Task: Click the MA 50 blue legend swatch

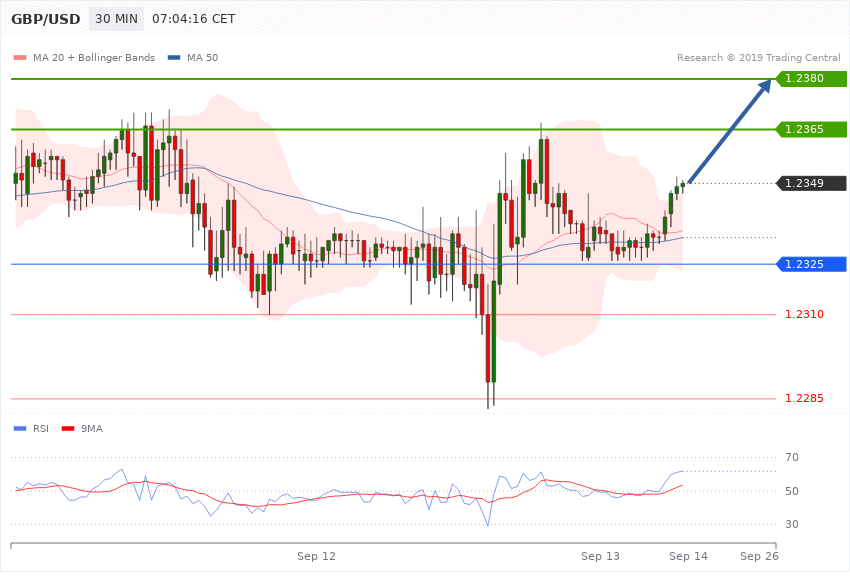Action: point(174,57)
